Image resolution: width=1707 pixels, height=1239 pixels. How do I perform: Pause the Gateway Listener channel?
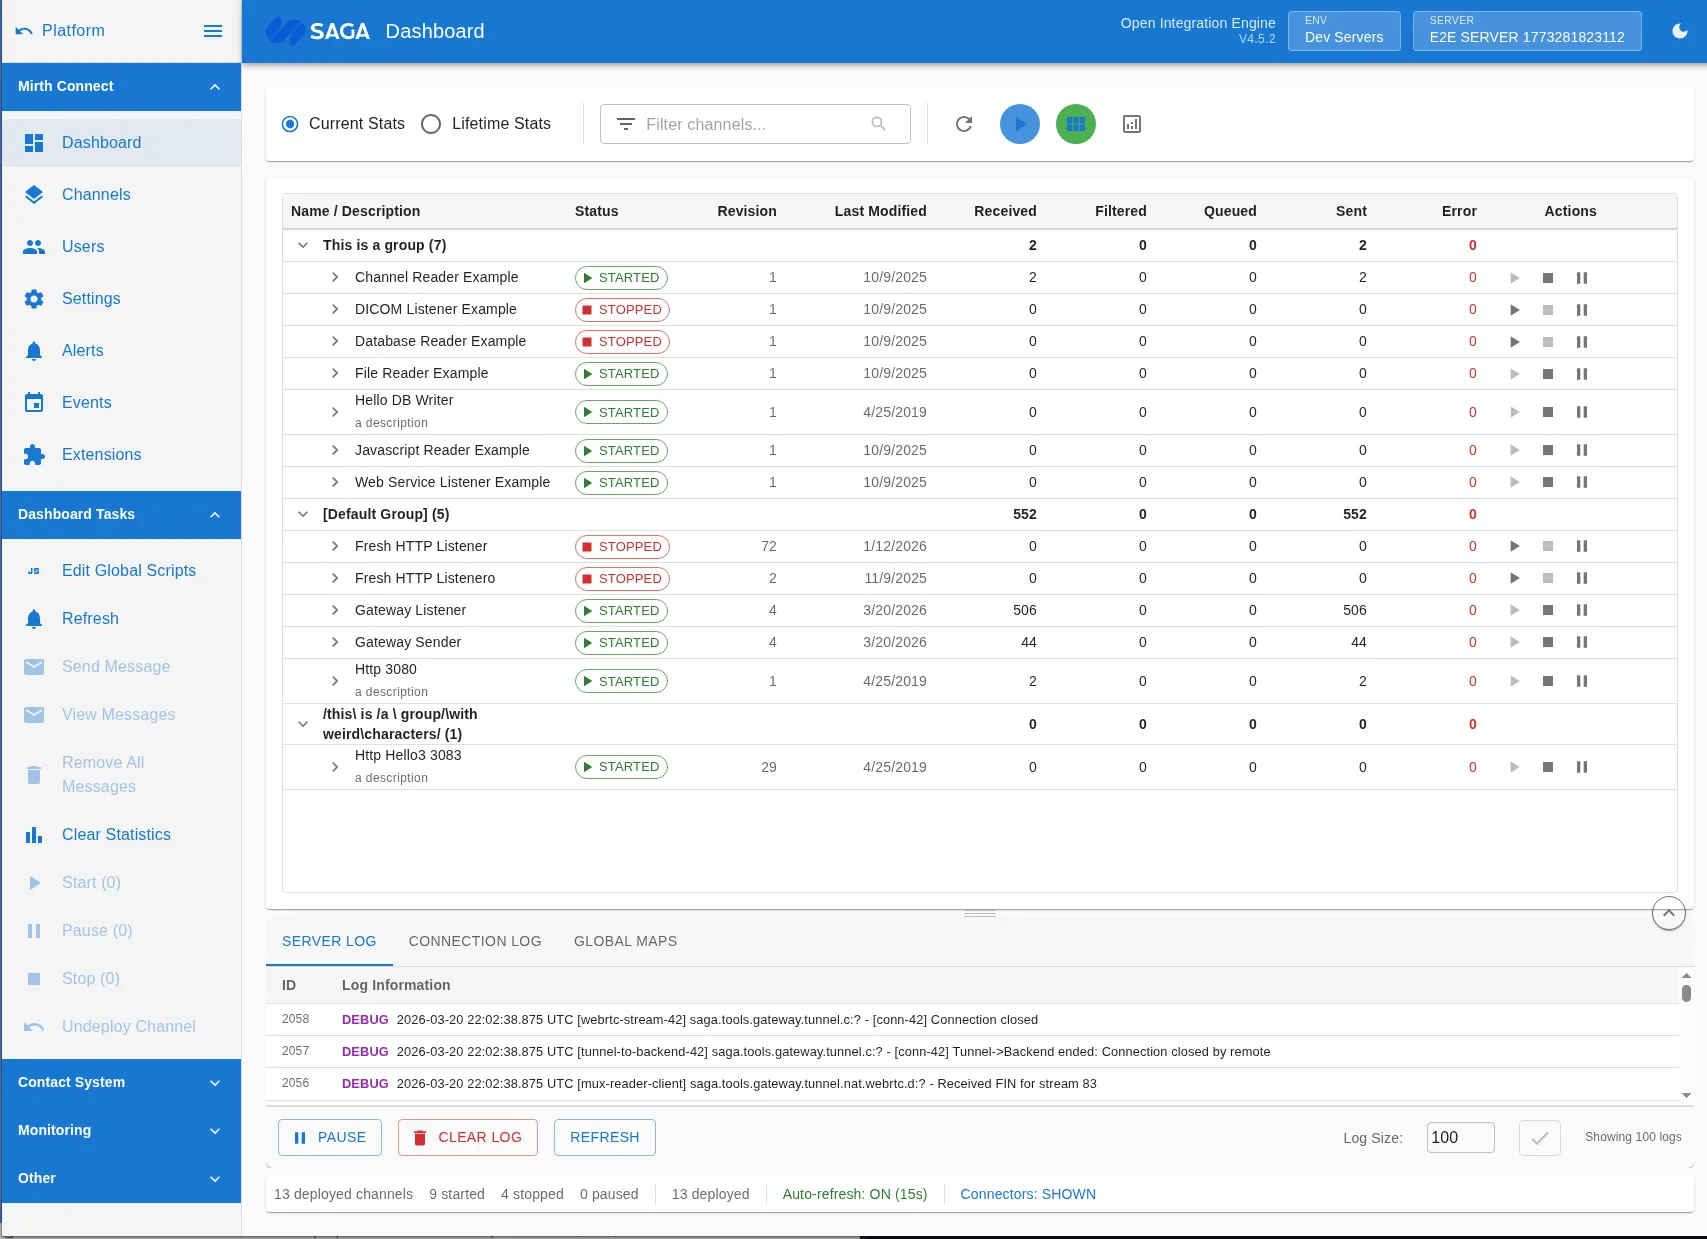click(x=1582, y=610)
